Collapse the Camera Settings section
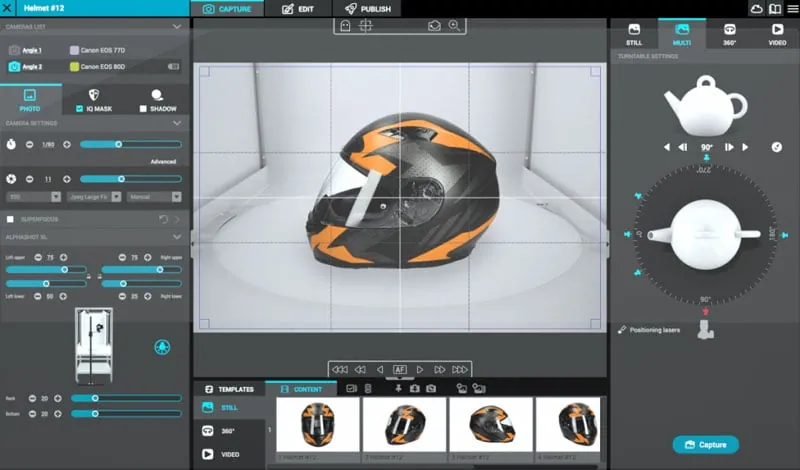 click(x=177, y=123)
